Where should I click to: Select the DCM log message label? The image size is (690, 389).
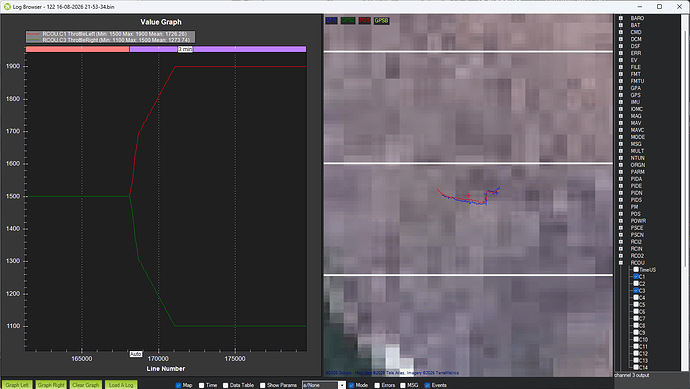tap(636, 39)
